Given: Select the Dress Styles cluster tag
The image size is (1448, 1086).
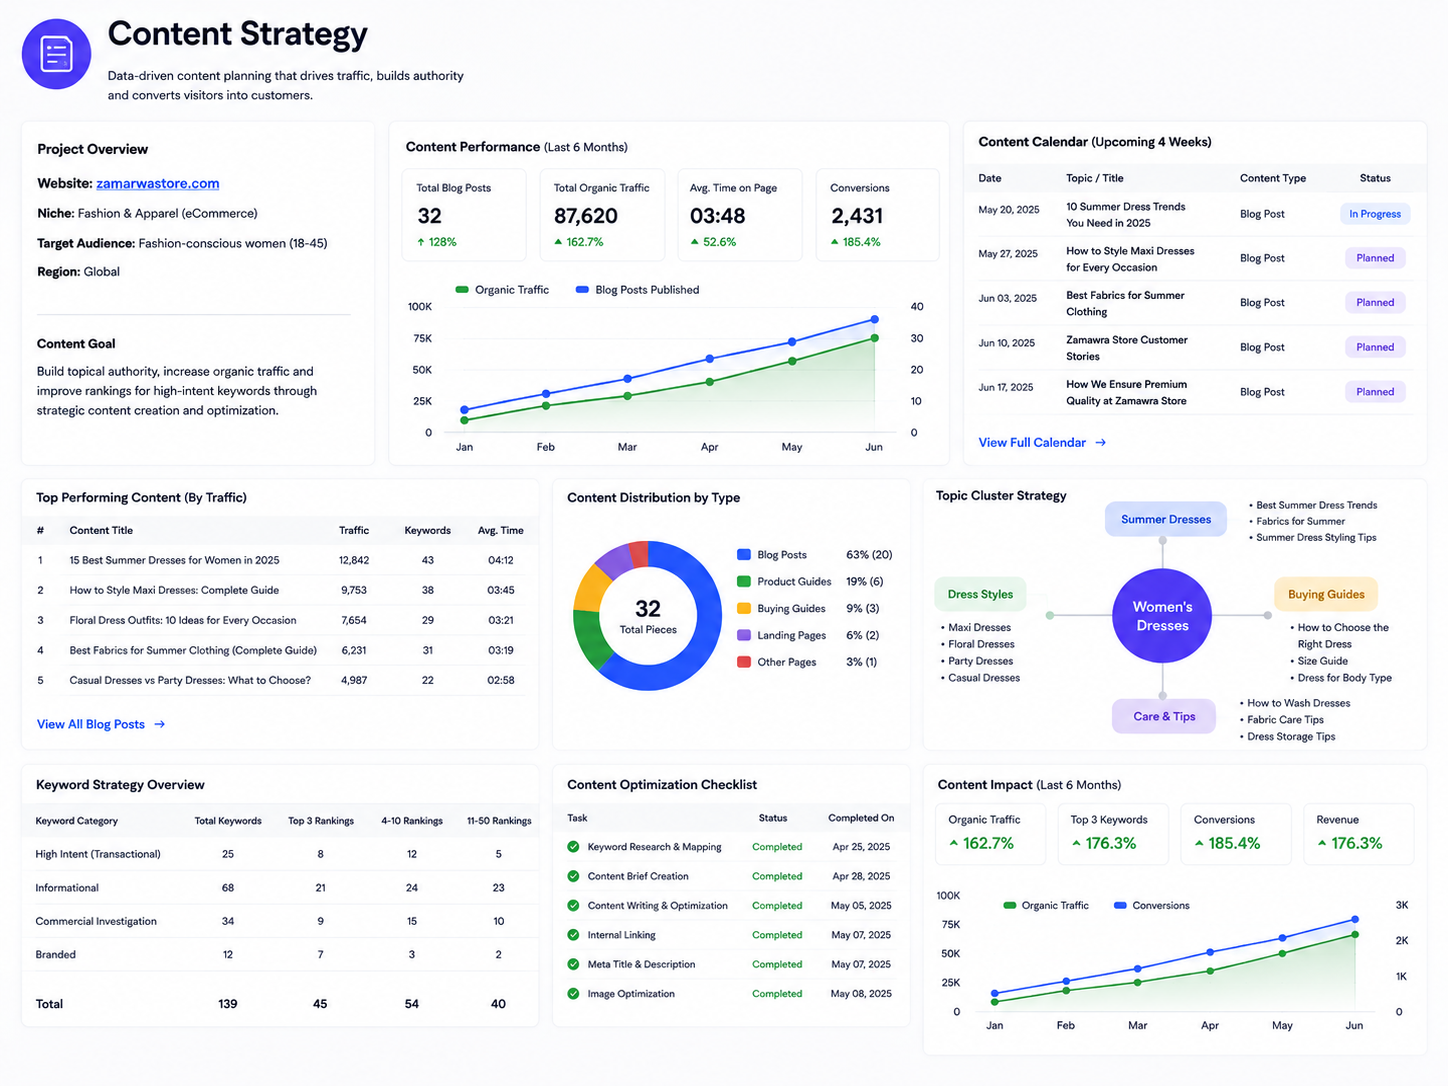Looking at the screenshot, I should [980, 594].
